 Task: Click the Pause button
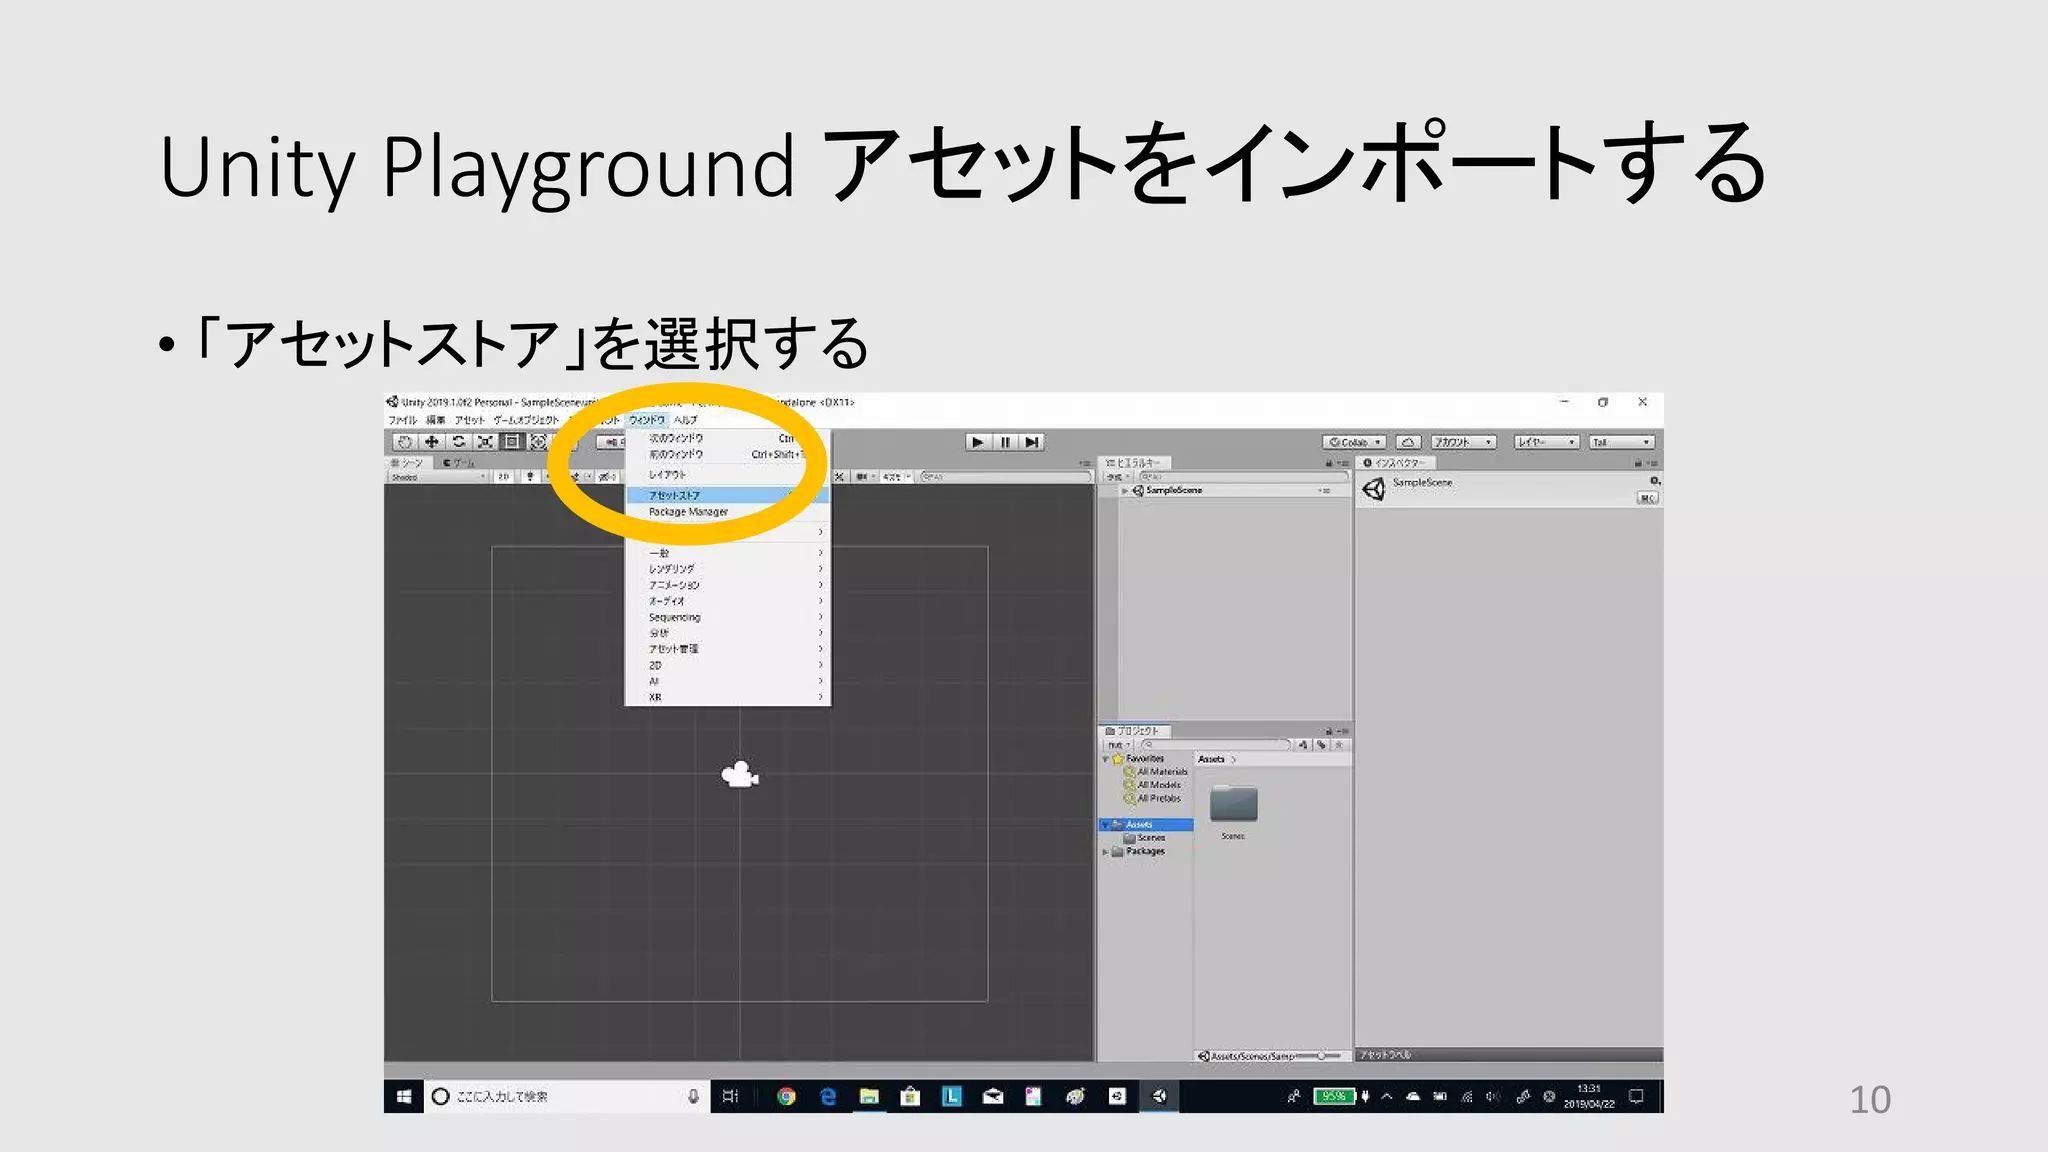point(1005,442)
